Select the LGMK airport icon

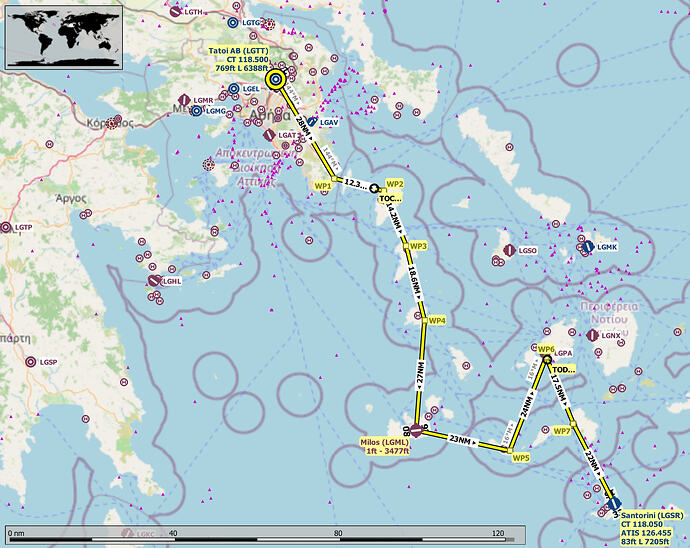tap(588, 246)
